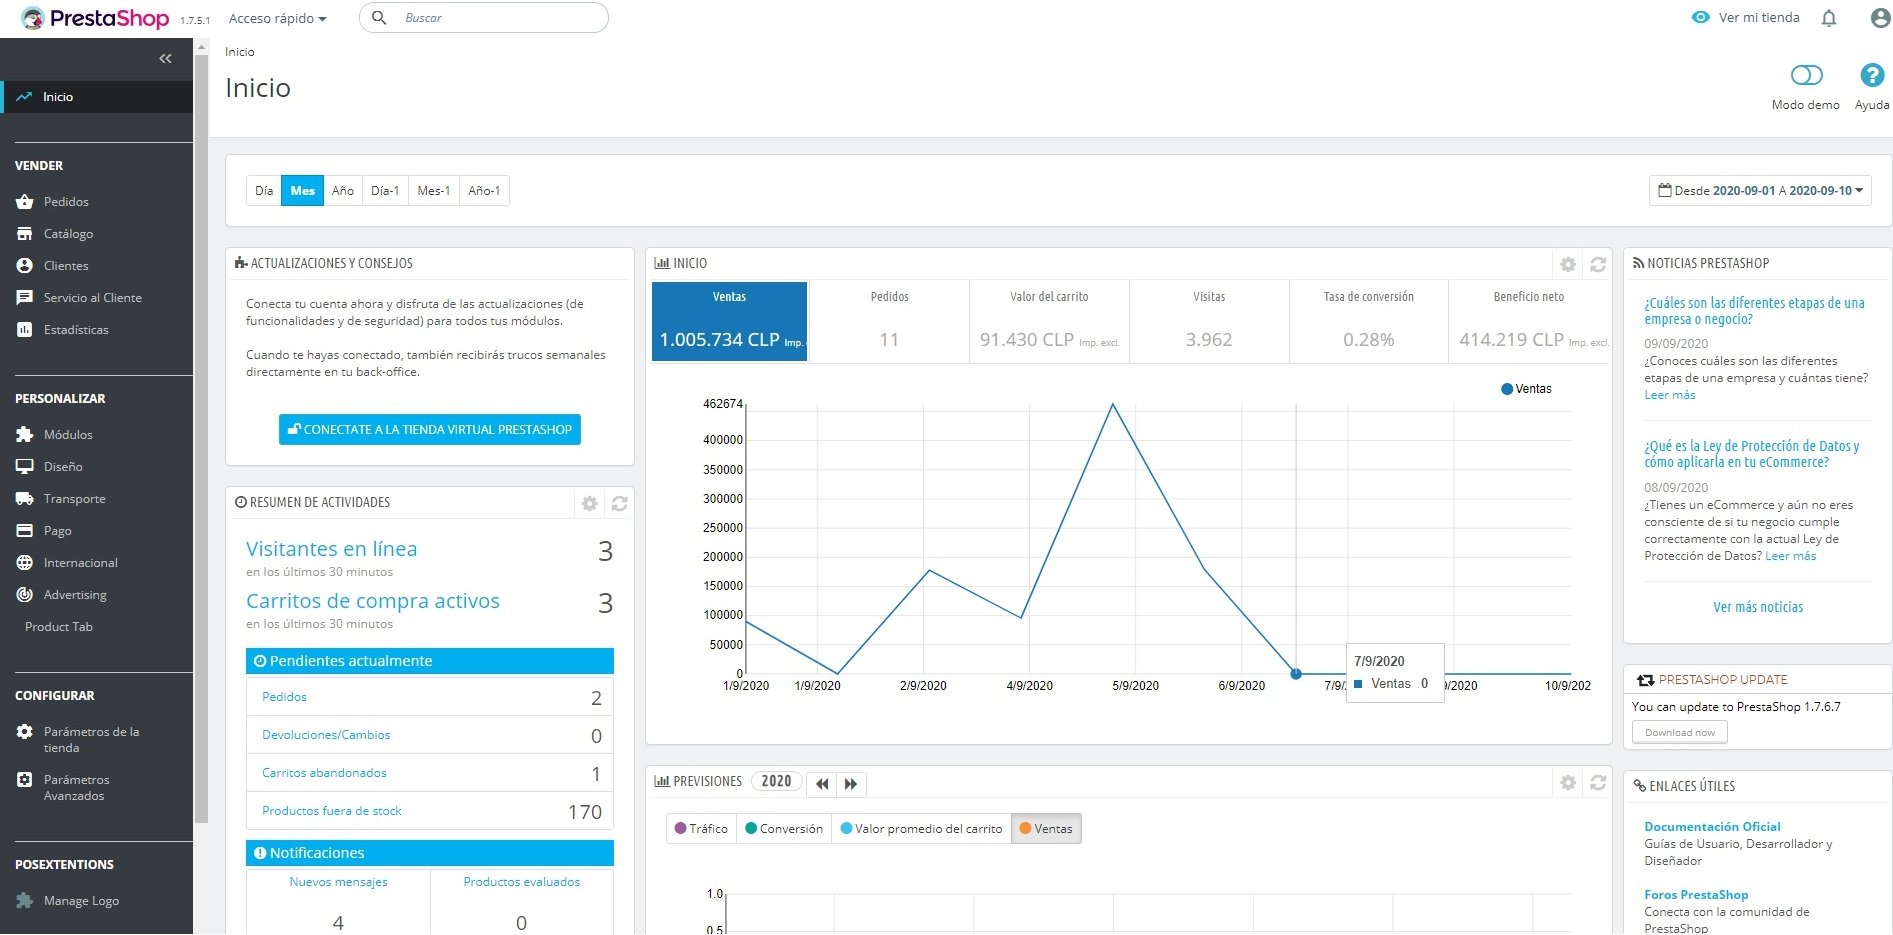Open the Acceso rápido dropdown
1893x935 pixels.
pos(277,18)
